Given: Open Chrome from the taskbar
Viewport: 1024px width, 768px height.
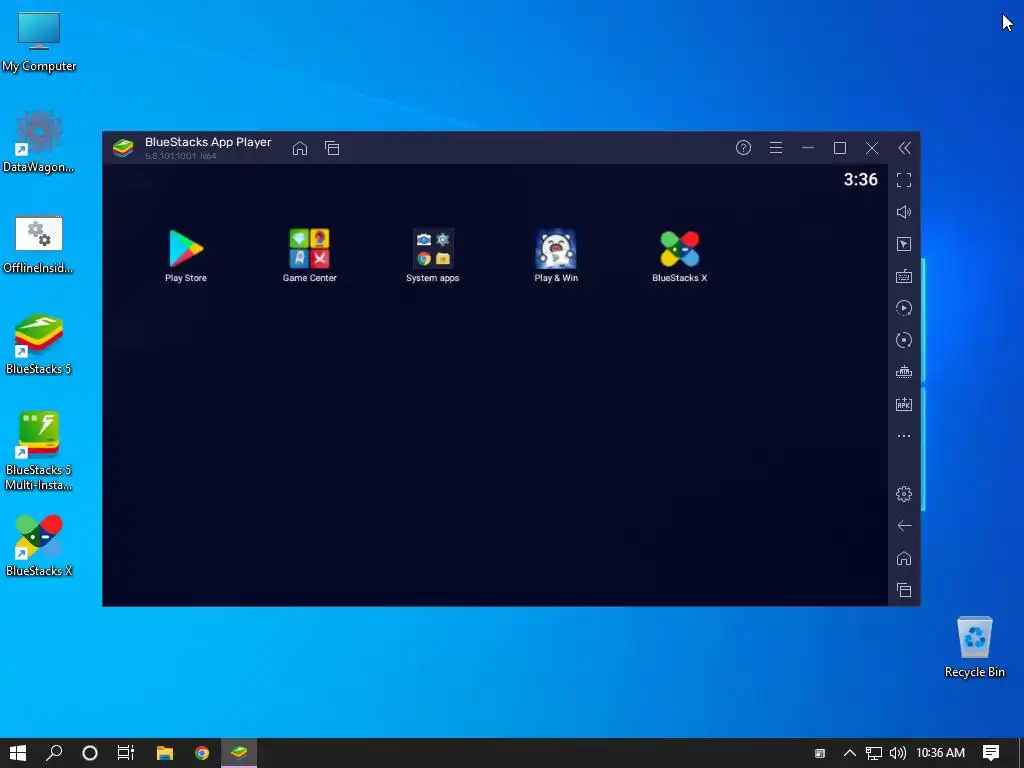Looking at the screenshot, I should point(202,753).
